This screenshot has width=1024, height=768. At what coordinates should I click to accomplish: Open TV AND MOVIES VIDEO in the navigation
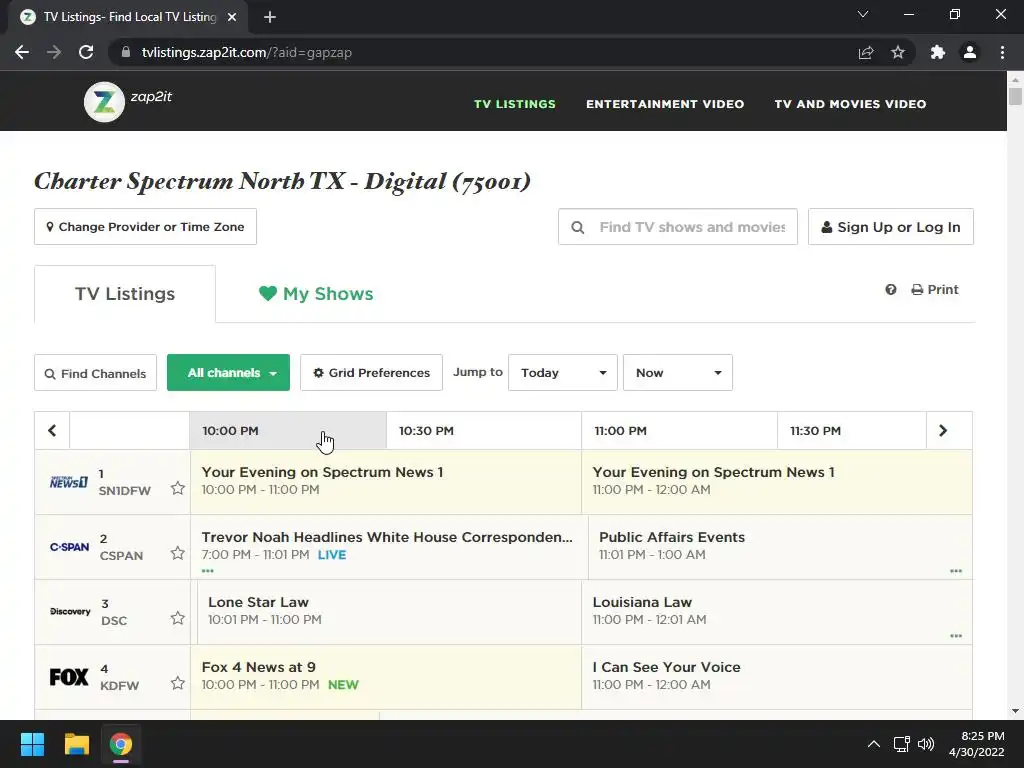click(850, 104)
